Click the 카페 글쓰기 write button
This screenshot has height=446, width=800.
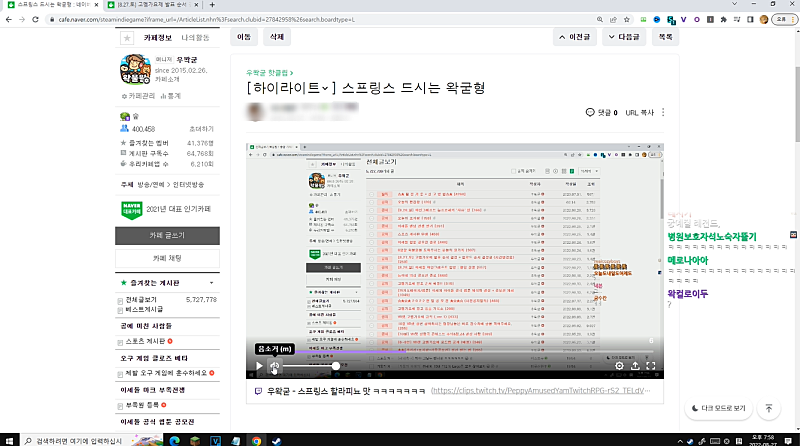(165, 235)
